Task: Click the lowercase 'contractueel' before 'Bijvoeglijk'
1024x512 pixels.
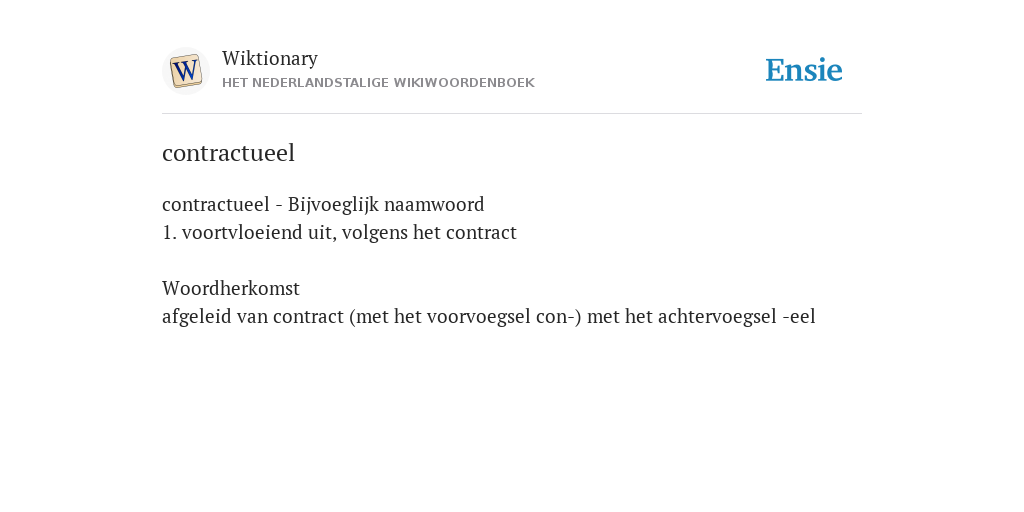Action: point(216,205)
